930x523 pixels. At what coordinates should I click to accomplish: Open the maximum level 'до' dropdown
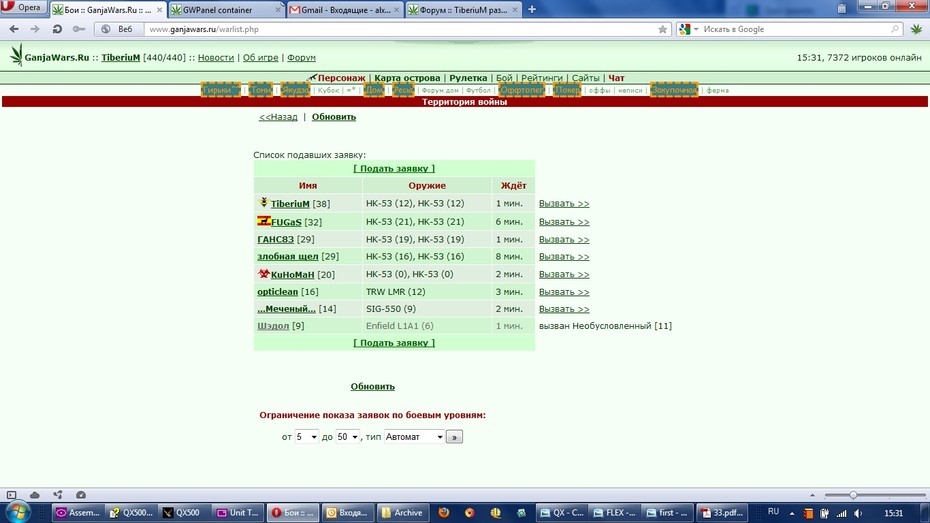click(348, 436)
